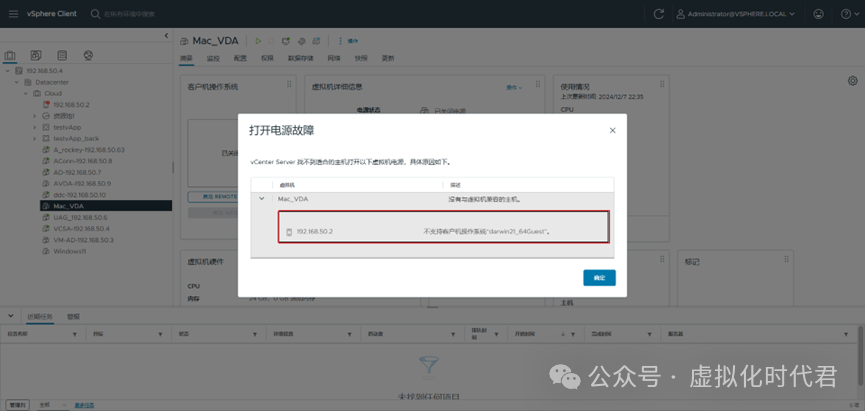Switch to Hosts and Clusters inventory view
This screenshot has width=865, height=411.
pos(10,56)
